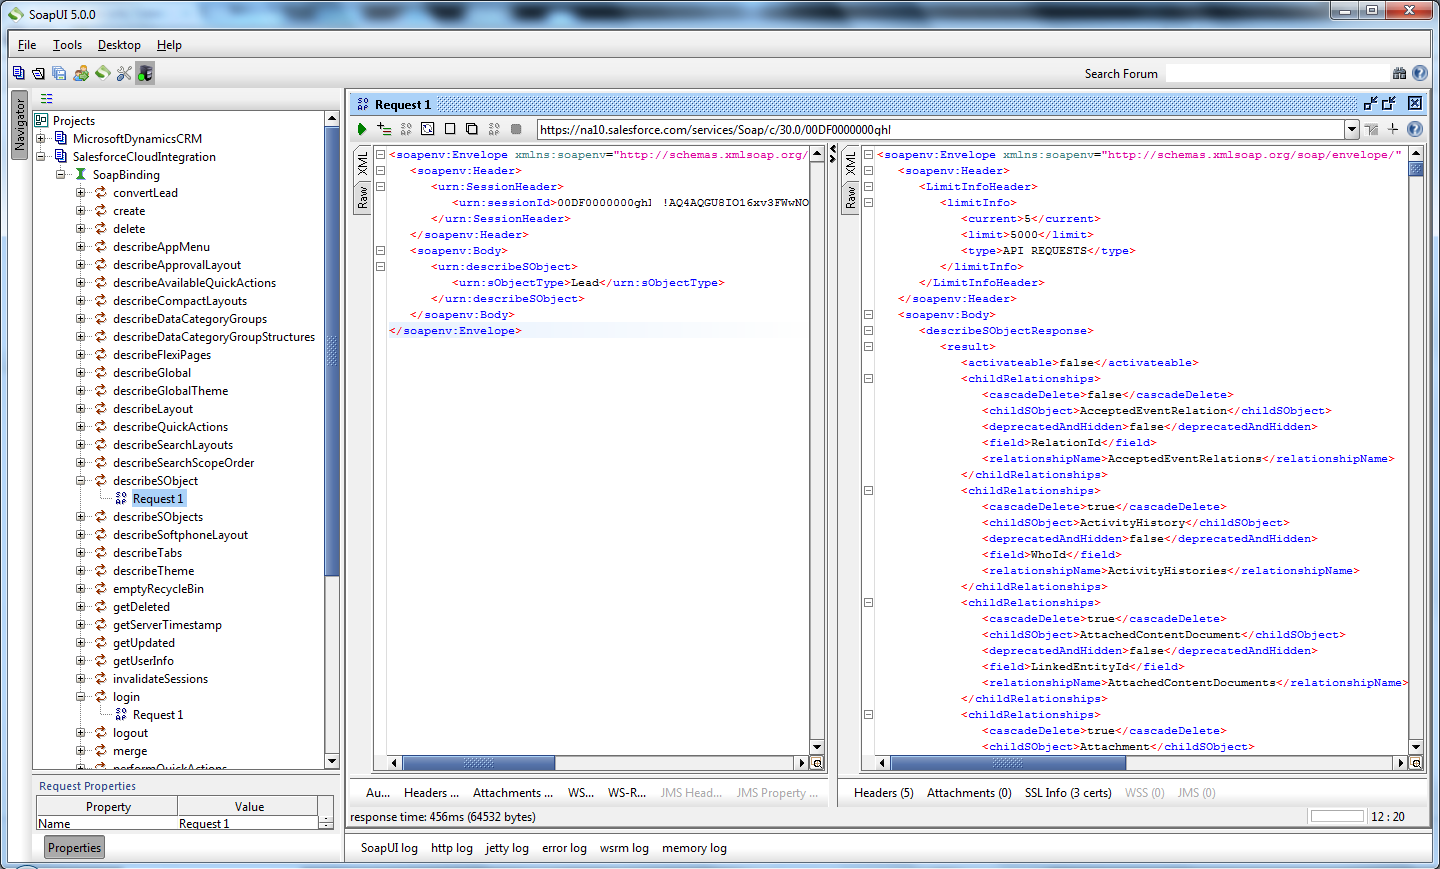The image size is (1440, 869).
Task: Open the Tools menu
Action: click(x=67, y=45)
